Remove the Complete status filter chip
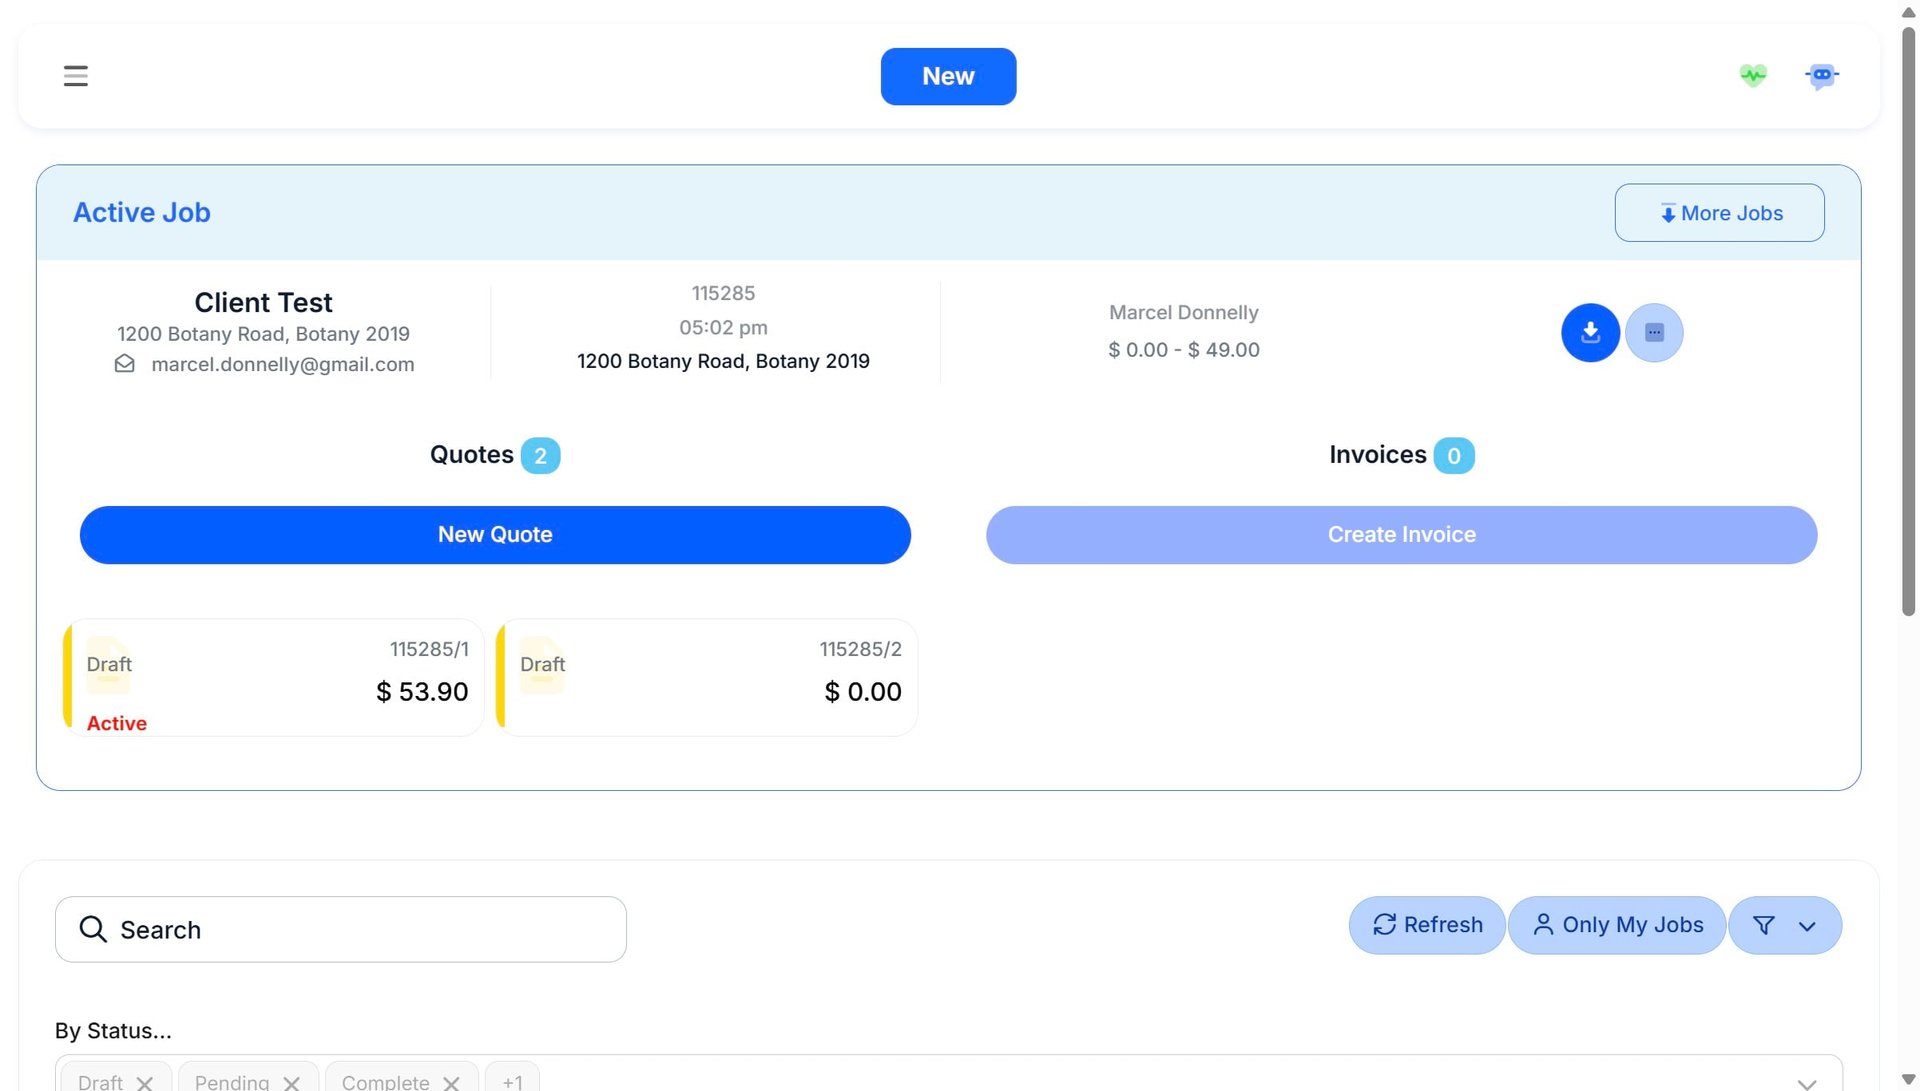Image resolution: width=1920 pixels, height=1091 pixels. [x=451, y=1083]
